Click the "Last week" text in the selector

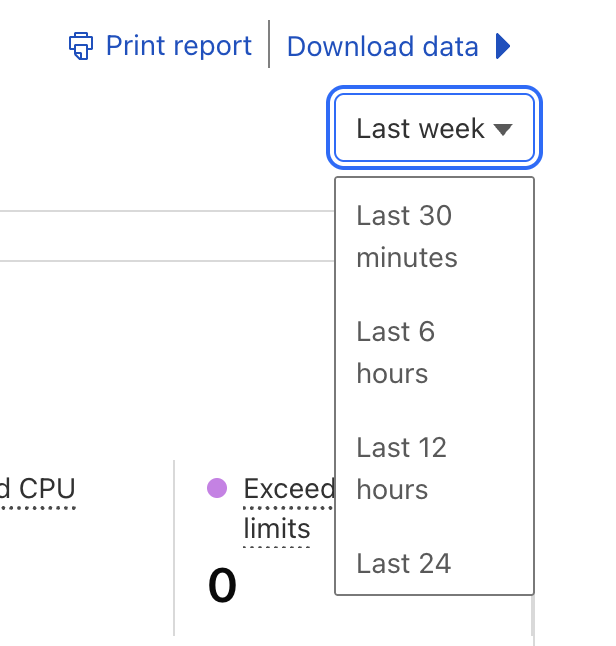(x=420, y=129)
